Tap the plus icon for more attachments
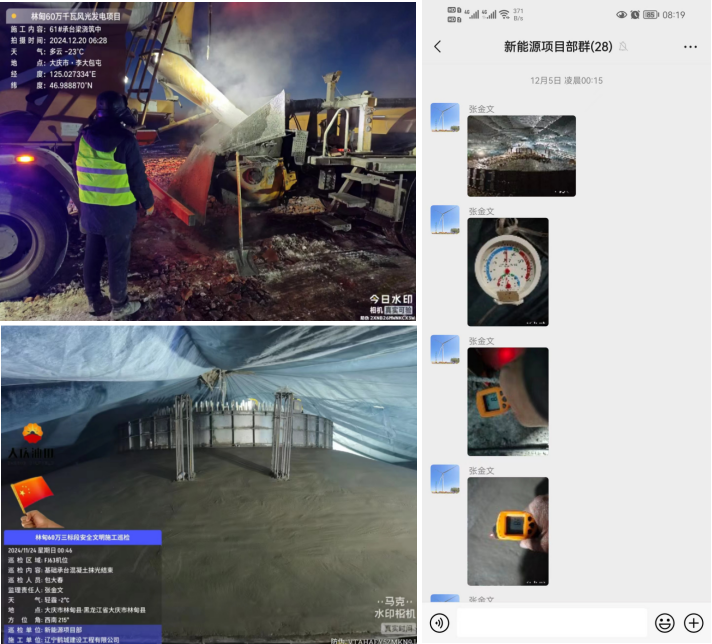The height and width of the screenshot is (644, 712). [693, 623]
